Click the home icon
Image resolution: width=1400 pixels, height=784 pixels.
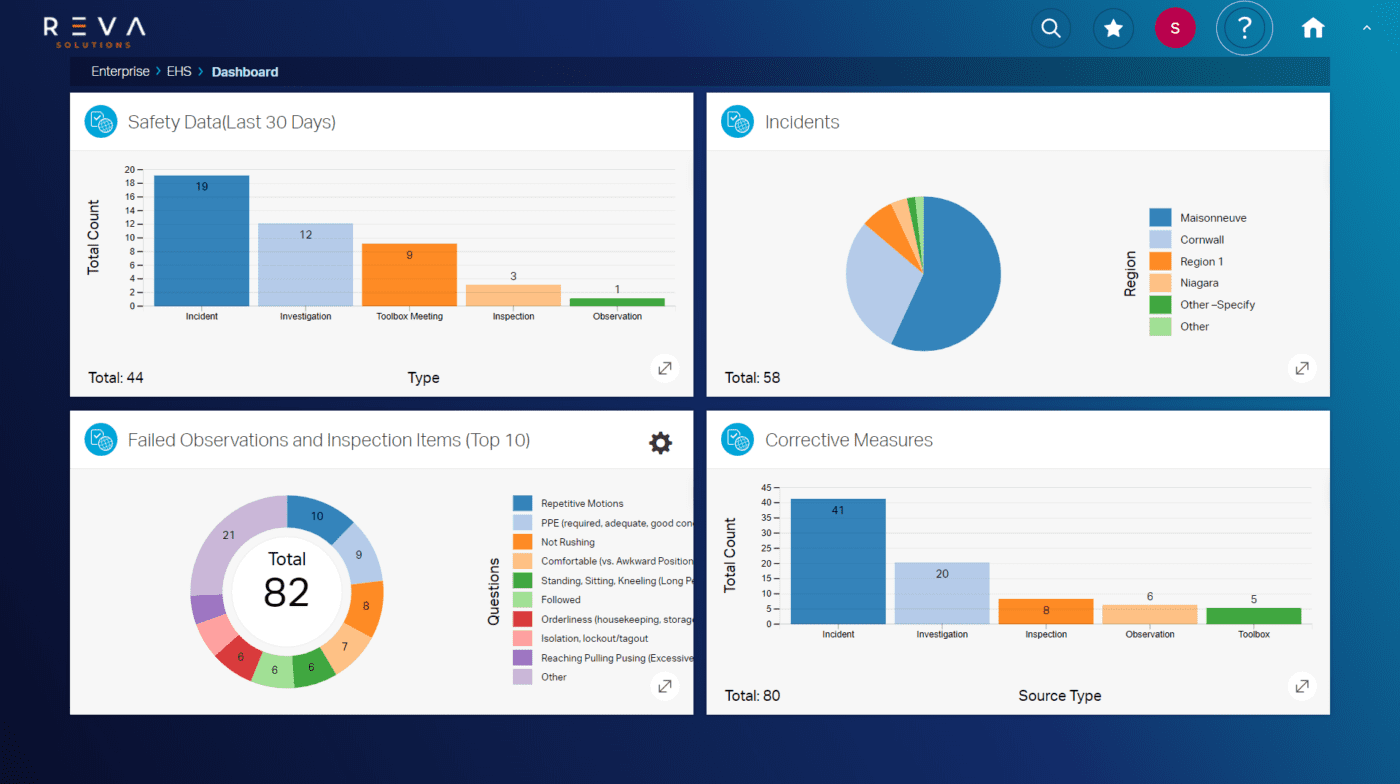(1312, 28)
